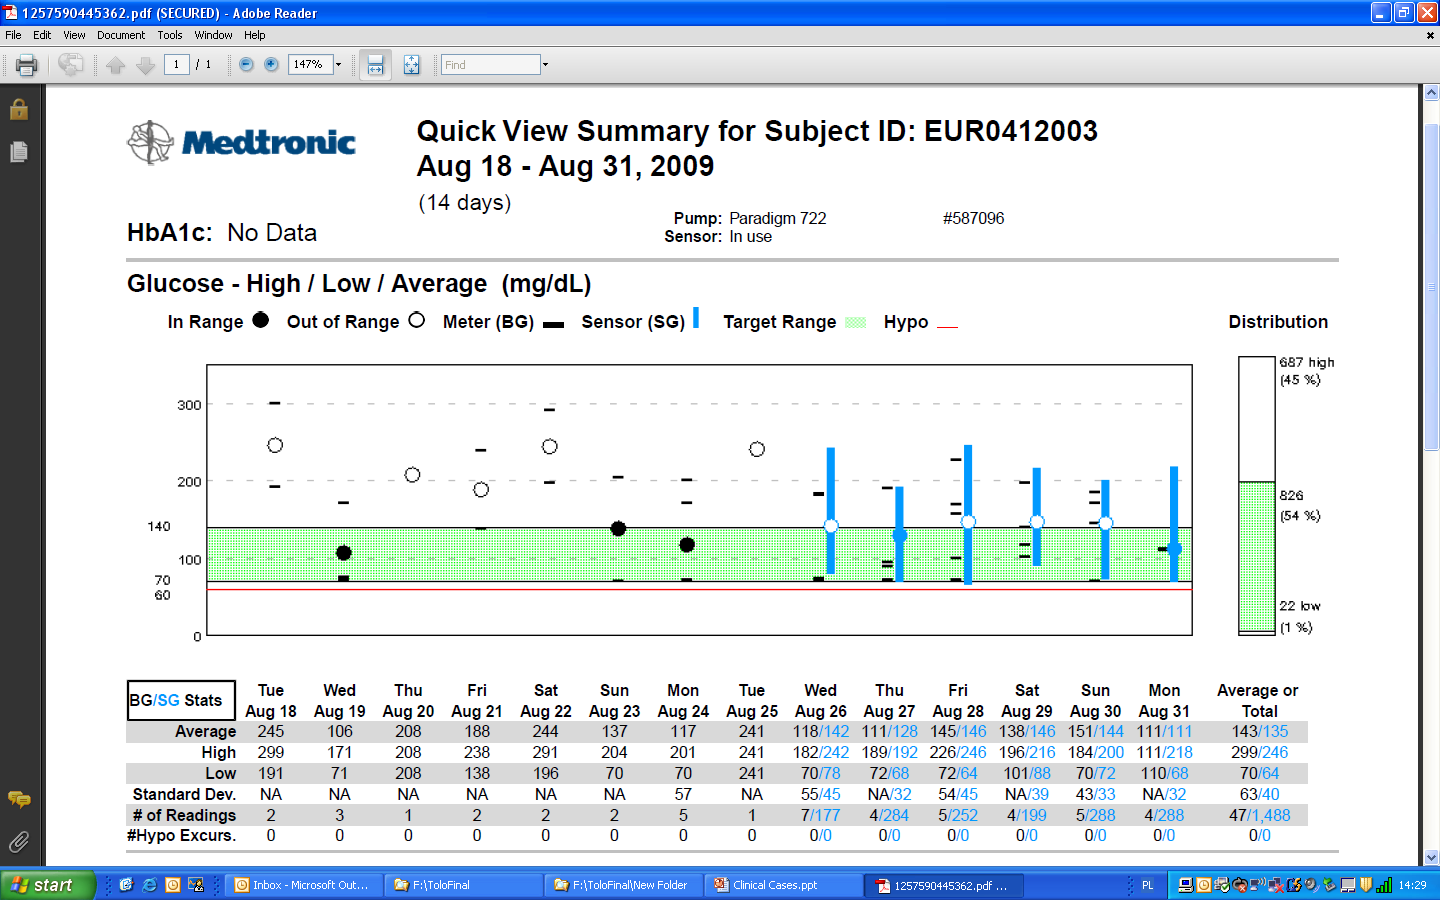1440x900 pixels.
Task: Click the BG/SG Stats table header box
Action: click(x=181, y=700)
